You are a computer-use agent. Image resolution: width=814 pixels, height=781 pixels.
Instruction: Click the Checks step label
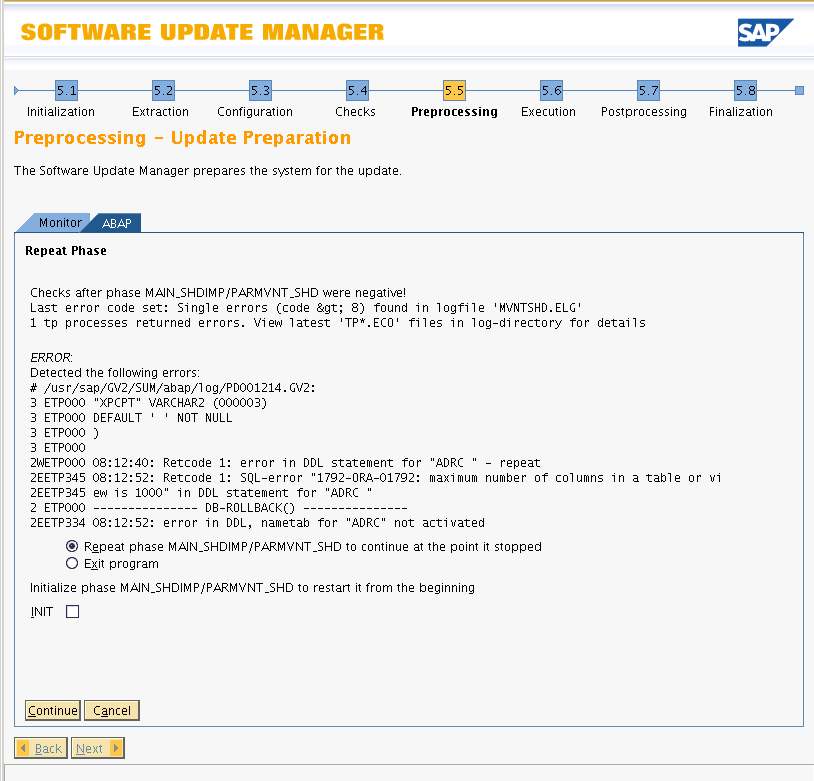(x=355, y=112)
